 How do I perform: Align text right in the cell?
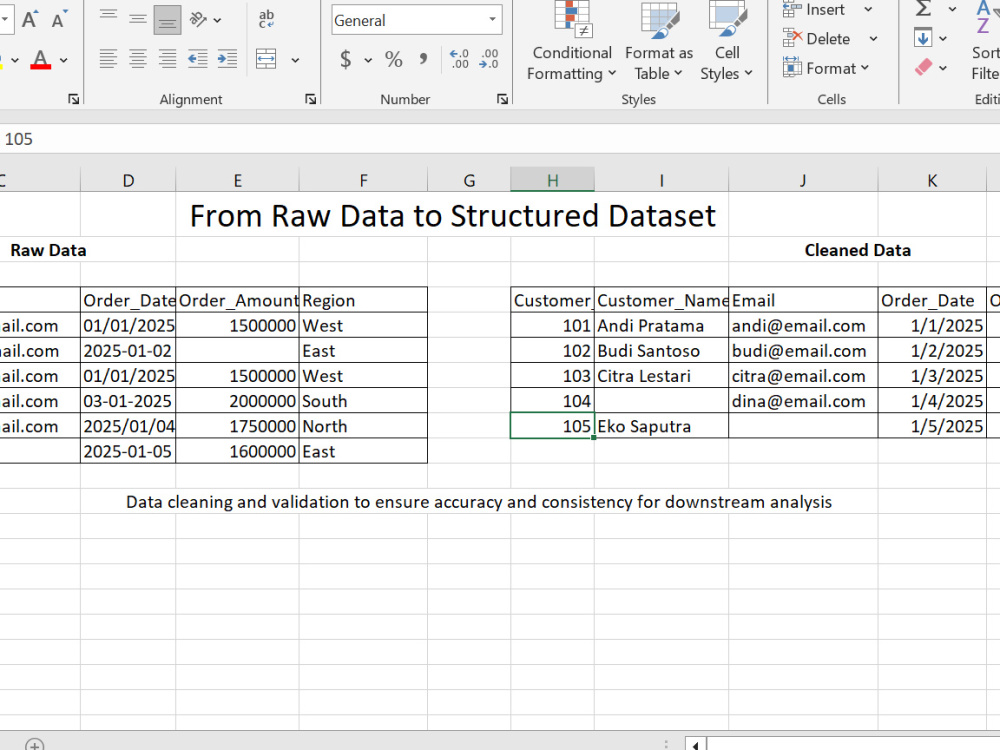[167, 59]
